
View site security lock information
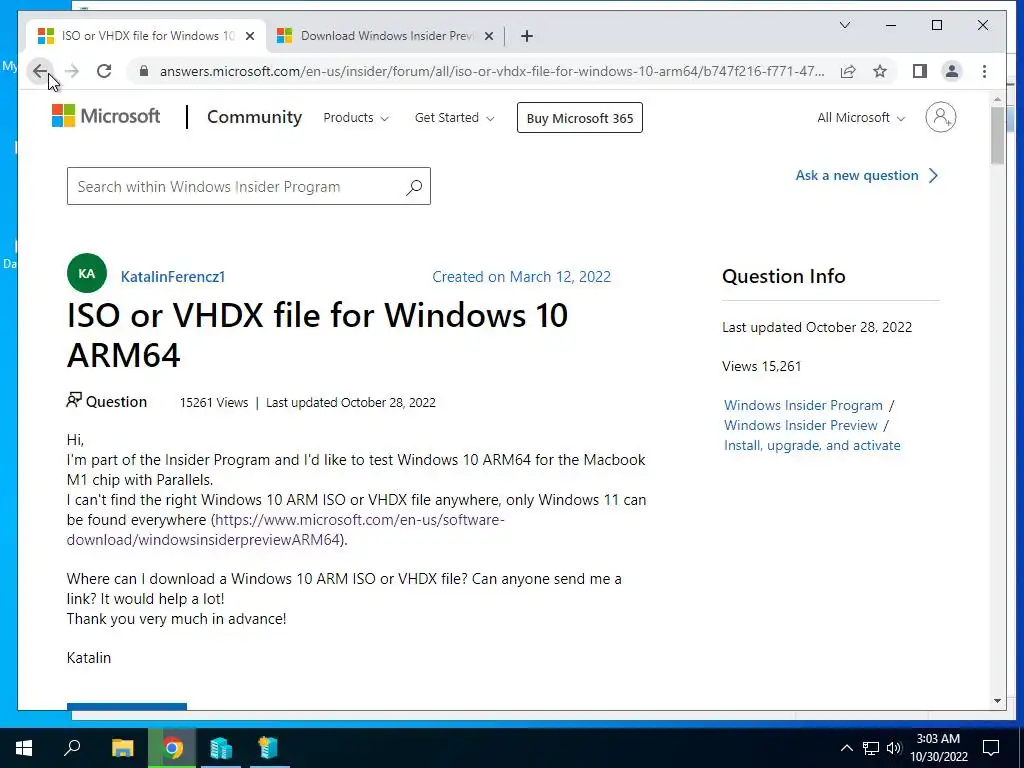tap(144, 71)
